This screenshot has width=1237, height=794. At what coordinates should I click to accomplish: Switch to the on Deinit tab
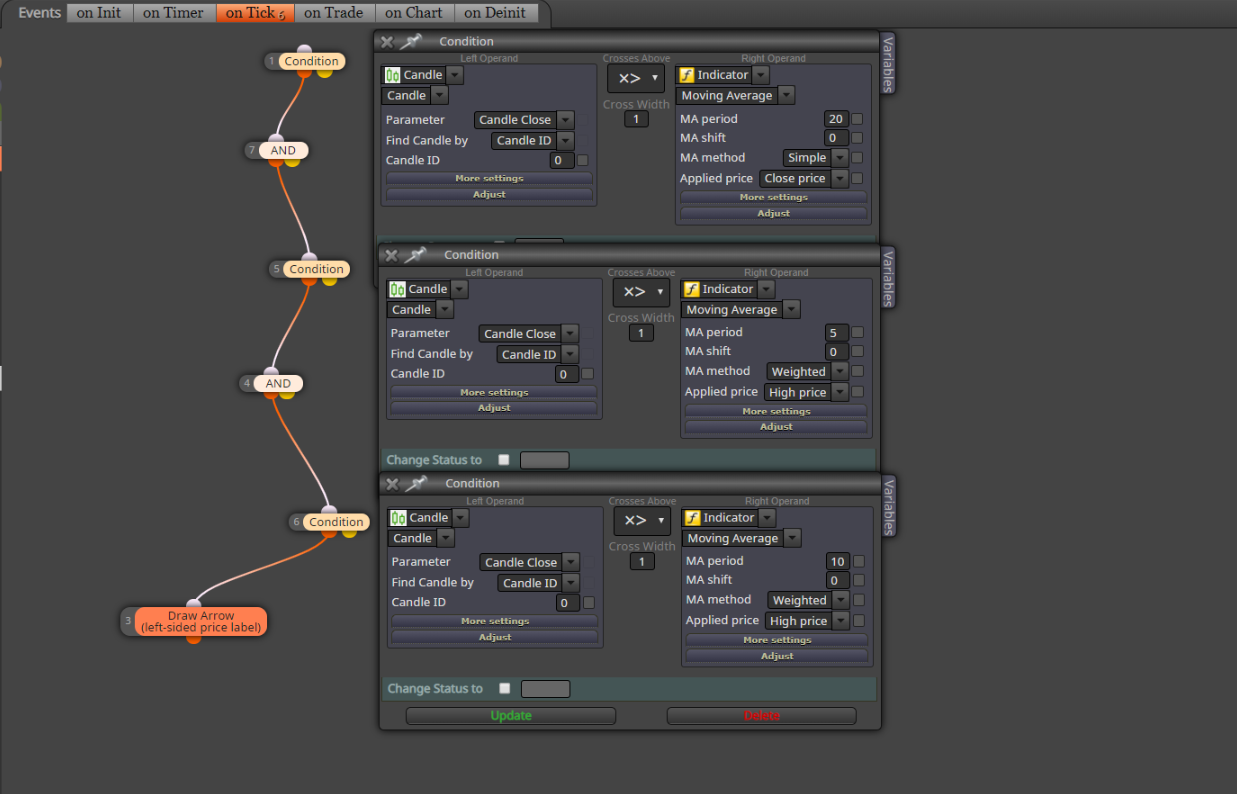point(495,13)
